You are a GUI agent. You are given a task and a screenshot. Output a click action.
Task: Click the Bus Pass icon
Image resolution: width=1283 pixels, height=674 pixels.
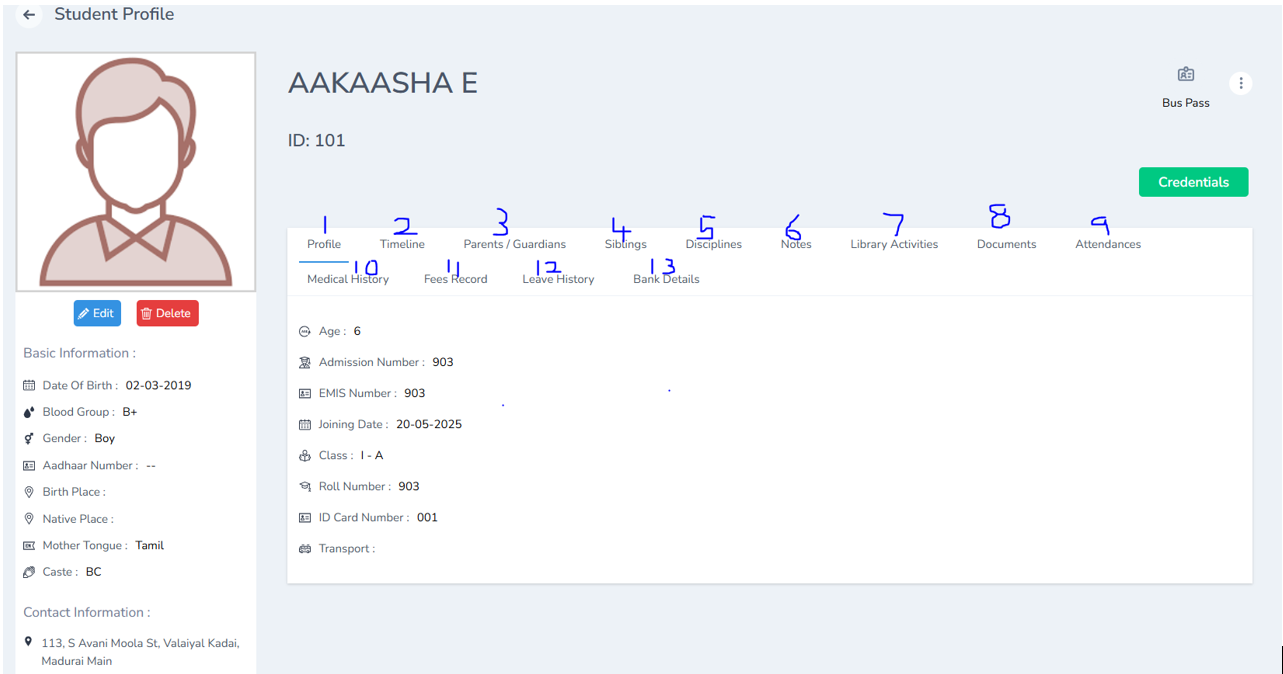pos(1185,73)
